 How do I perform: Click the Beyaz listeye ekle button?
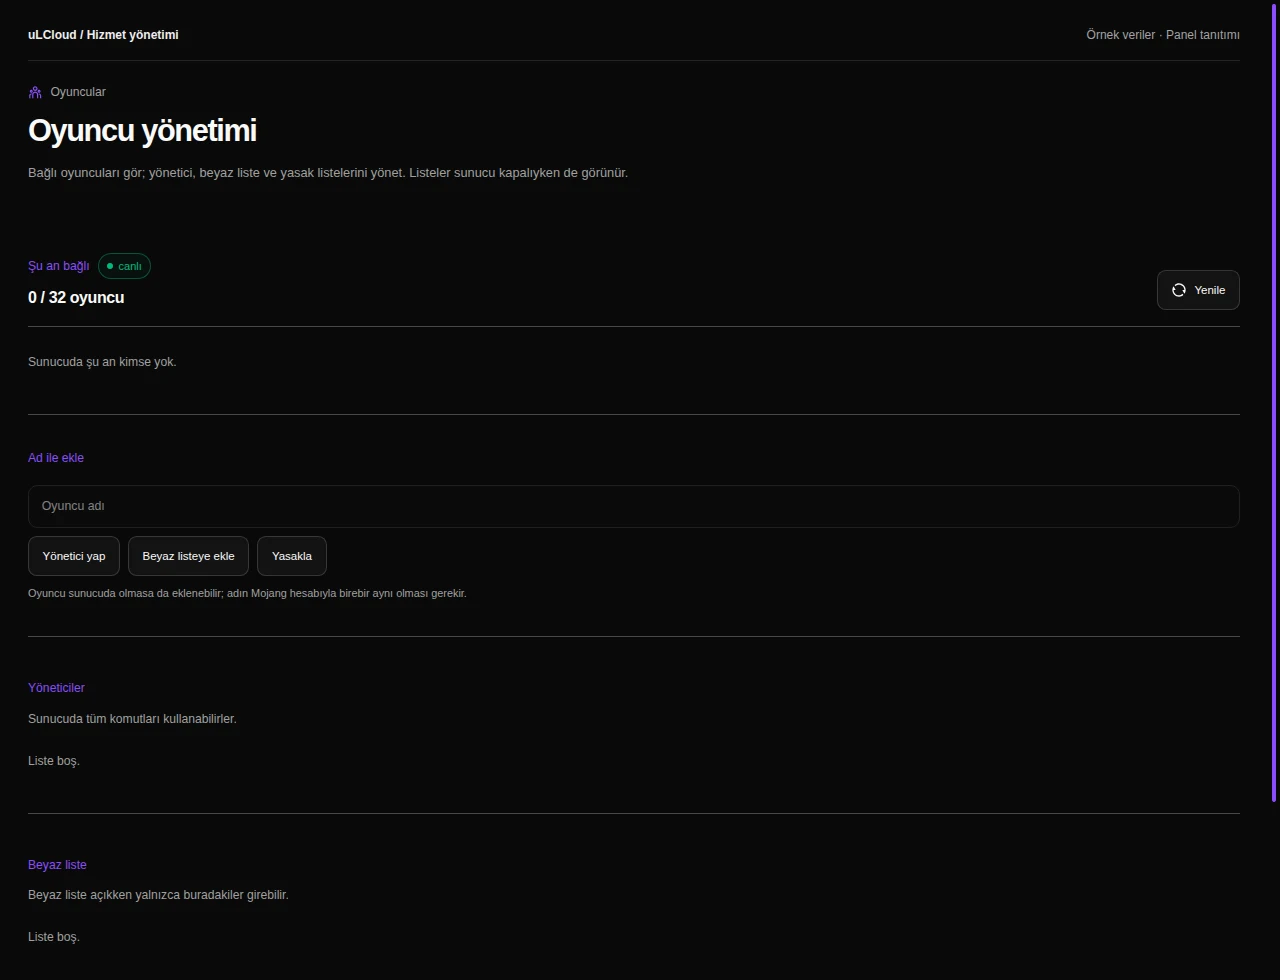(x=188, y=556)
